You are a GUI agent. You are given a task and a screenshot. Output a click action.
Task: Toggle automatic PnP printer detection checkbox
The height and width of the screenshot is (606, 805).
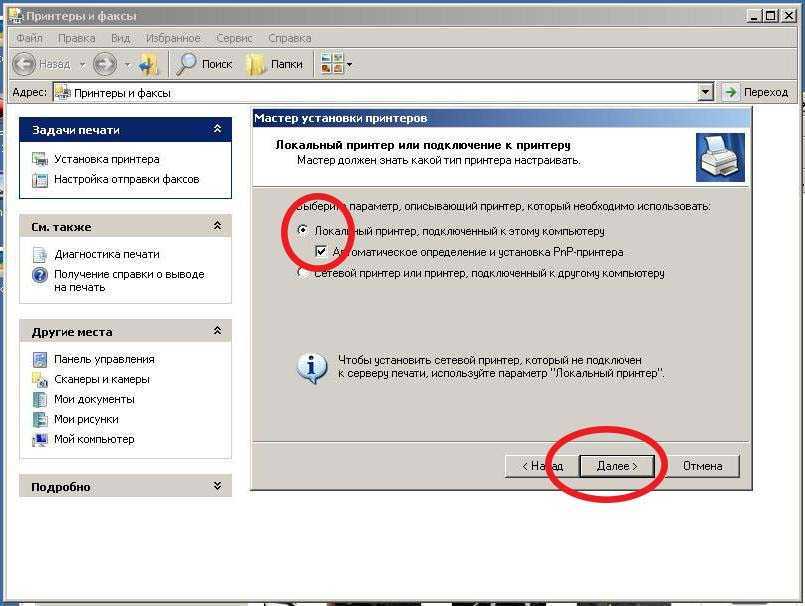tap(321, 252)
